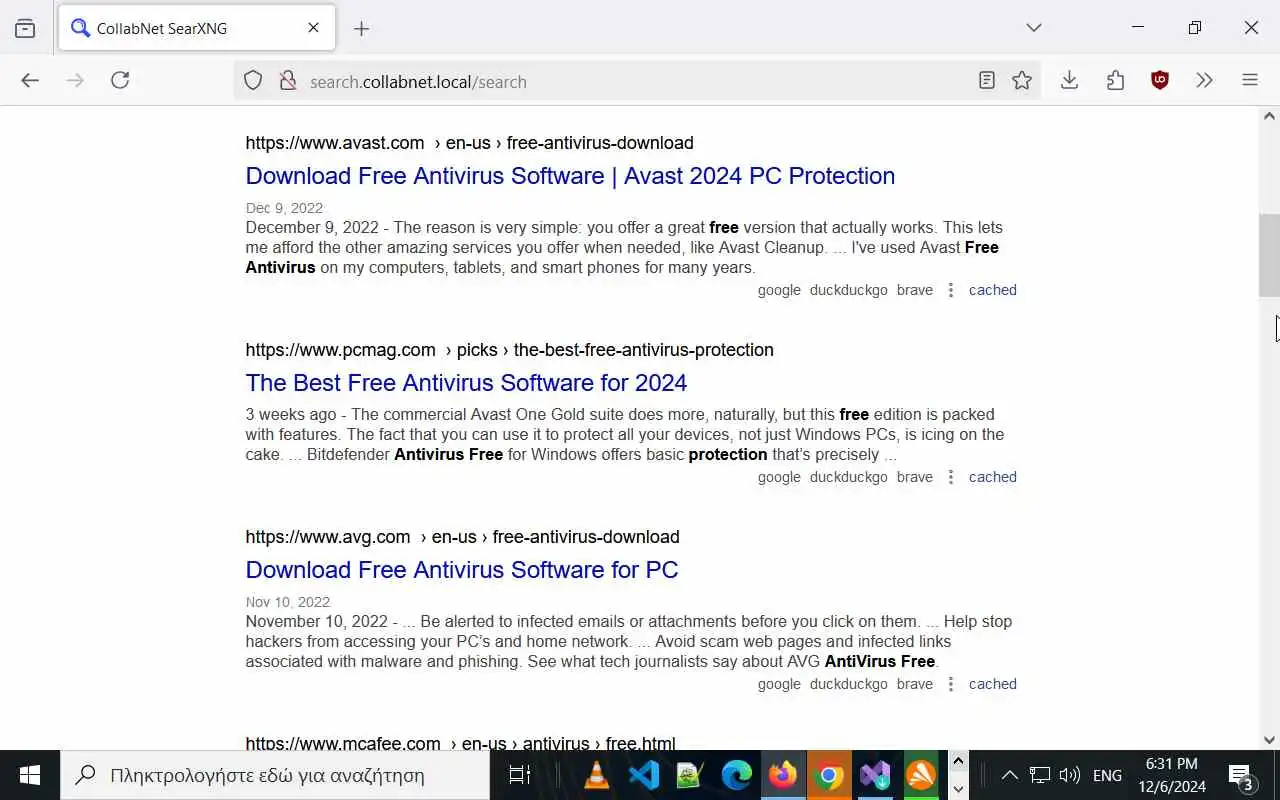This screenshot has height=800, width=1280.
Task: Open Download Free Antivirus Software for PC result
Action: click(x=462, y=570)
